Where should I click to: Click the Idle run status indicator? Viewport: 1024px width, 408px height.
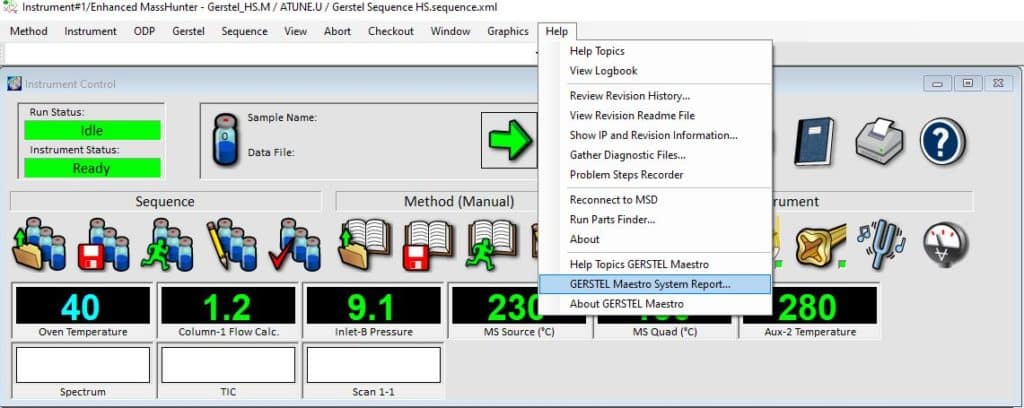tap(92, 131)
